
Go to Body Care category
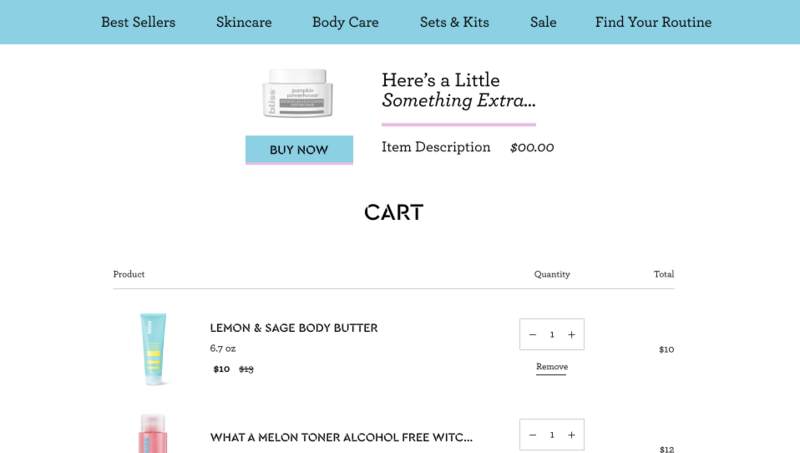point(345,22)
